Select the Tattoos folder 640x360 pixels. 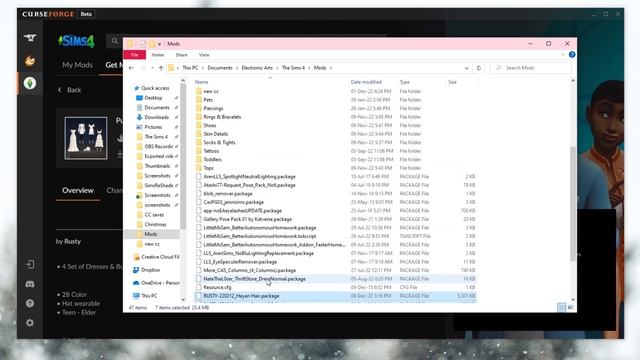coord(211,151)
